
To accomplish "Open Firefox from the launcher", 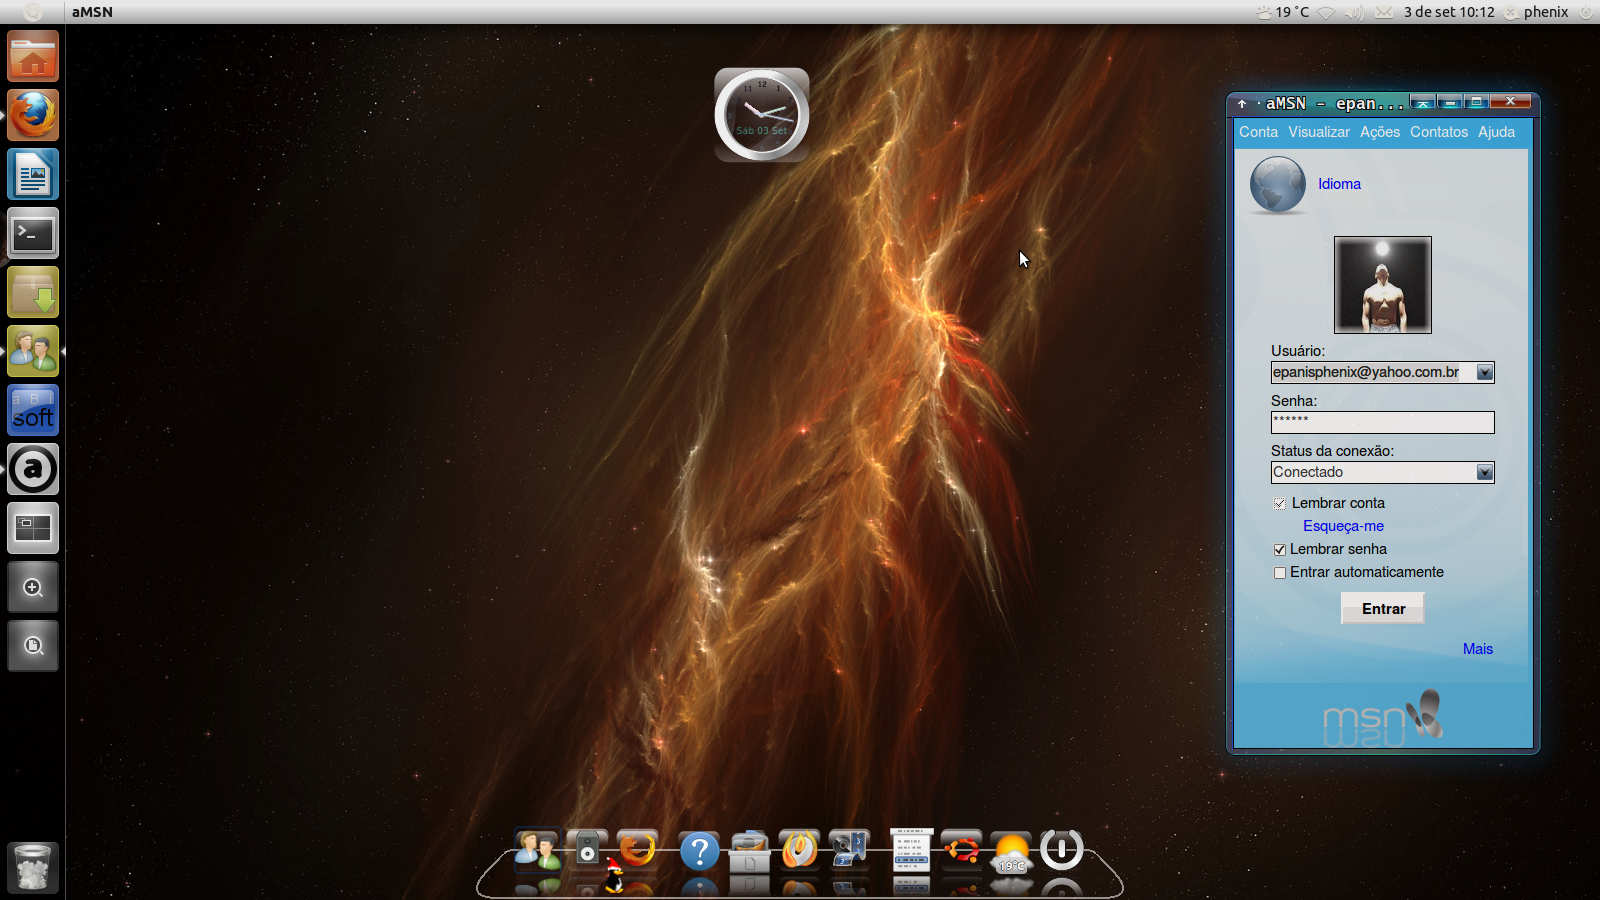I will click(33, 115).
